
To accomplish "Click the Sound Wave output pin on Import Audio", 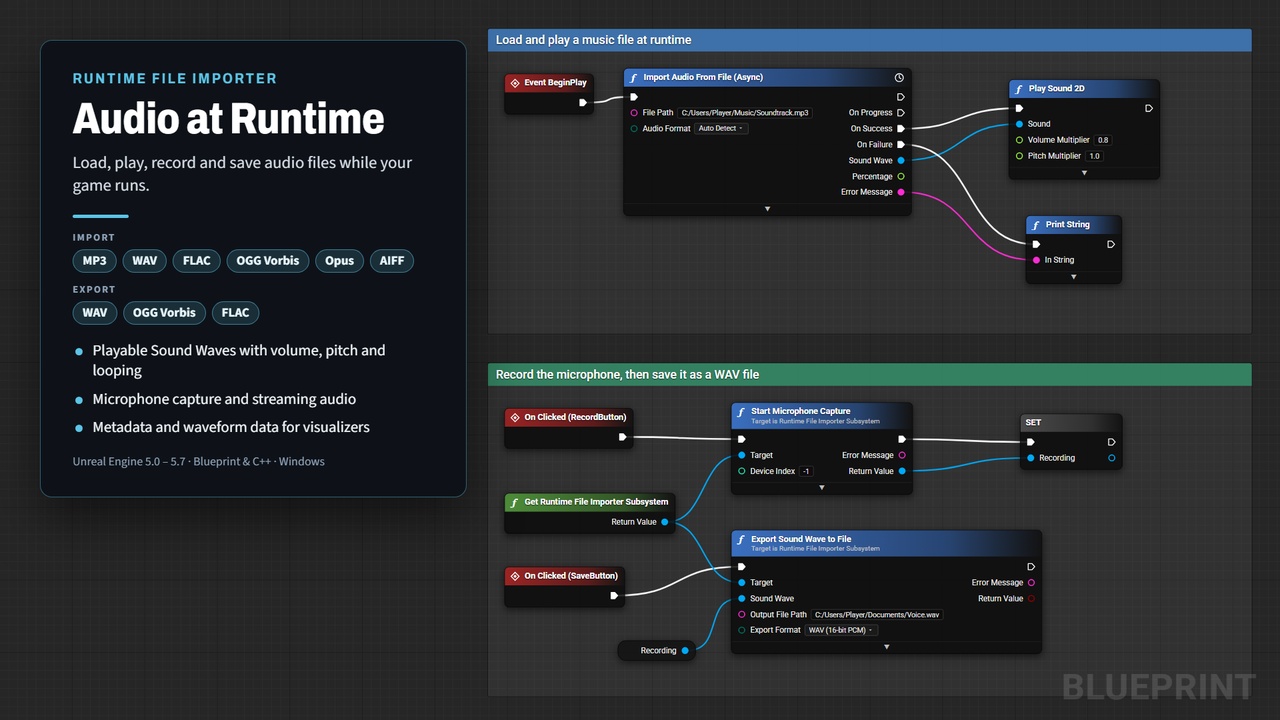I will (901, 160).
